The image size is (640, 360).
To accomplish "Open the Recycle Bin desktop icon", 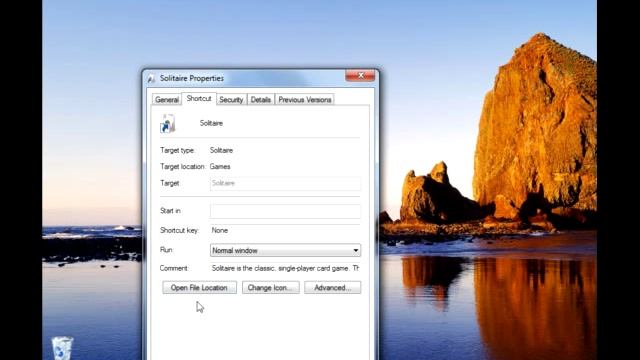I will [62, 348].
